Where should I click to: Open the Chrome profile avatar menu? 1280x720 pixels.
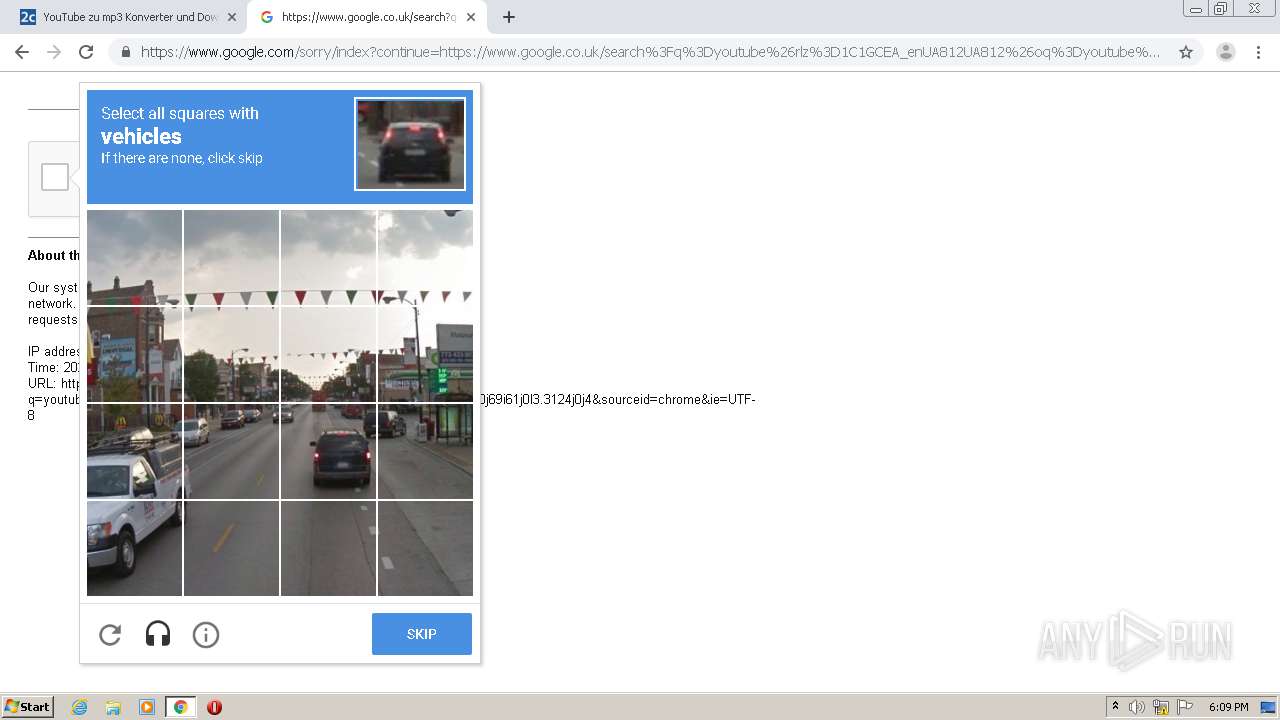click(1226, 52)
